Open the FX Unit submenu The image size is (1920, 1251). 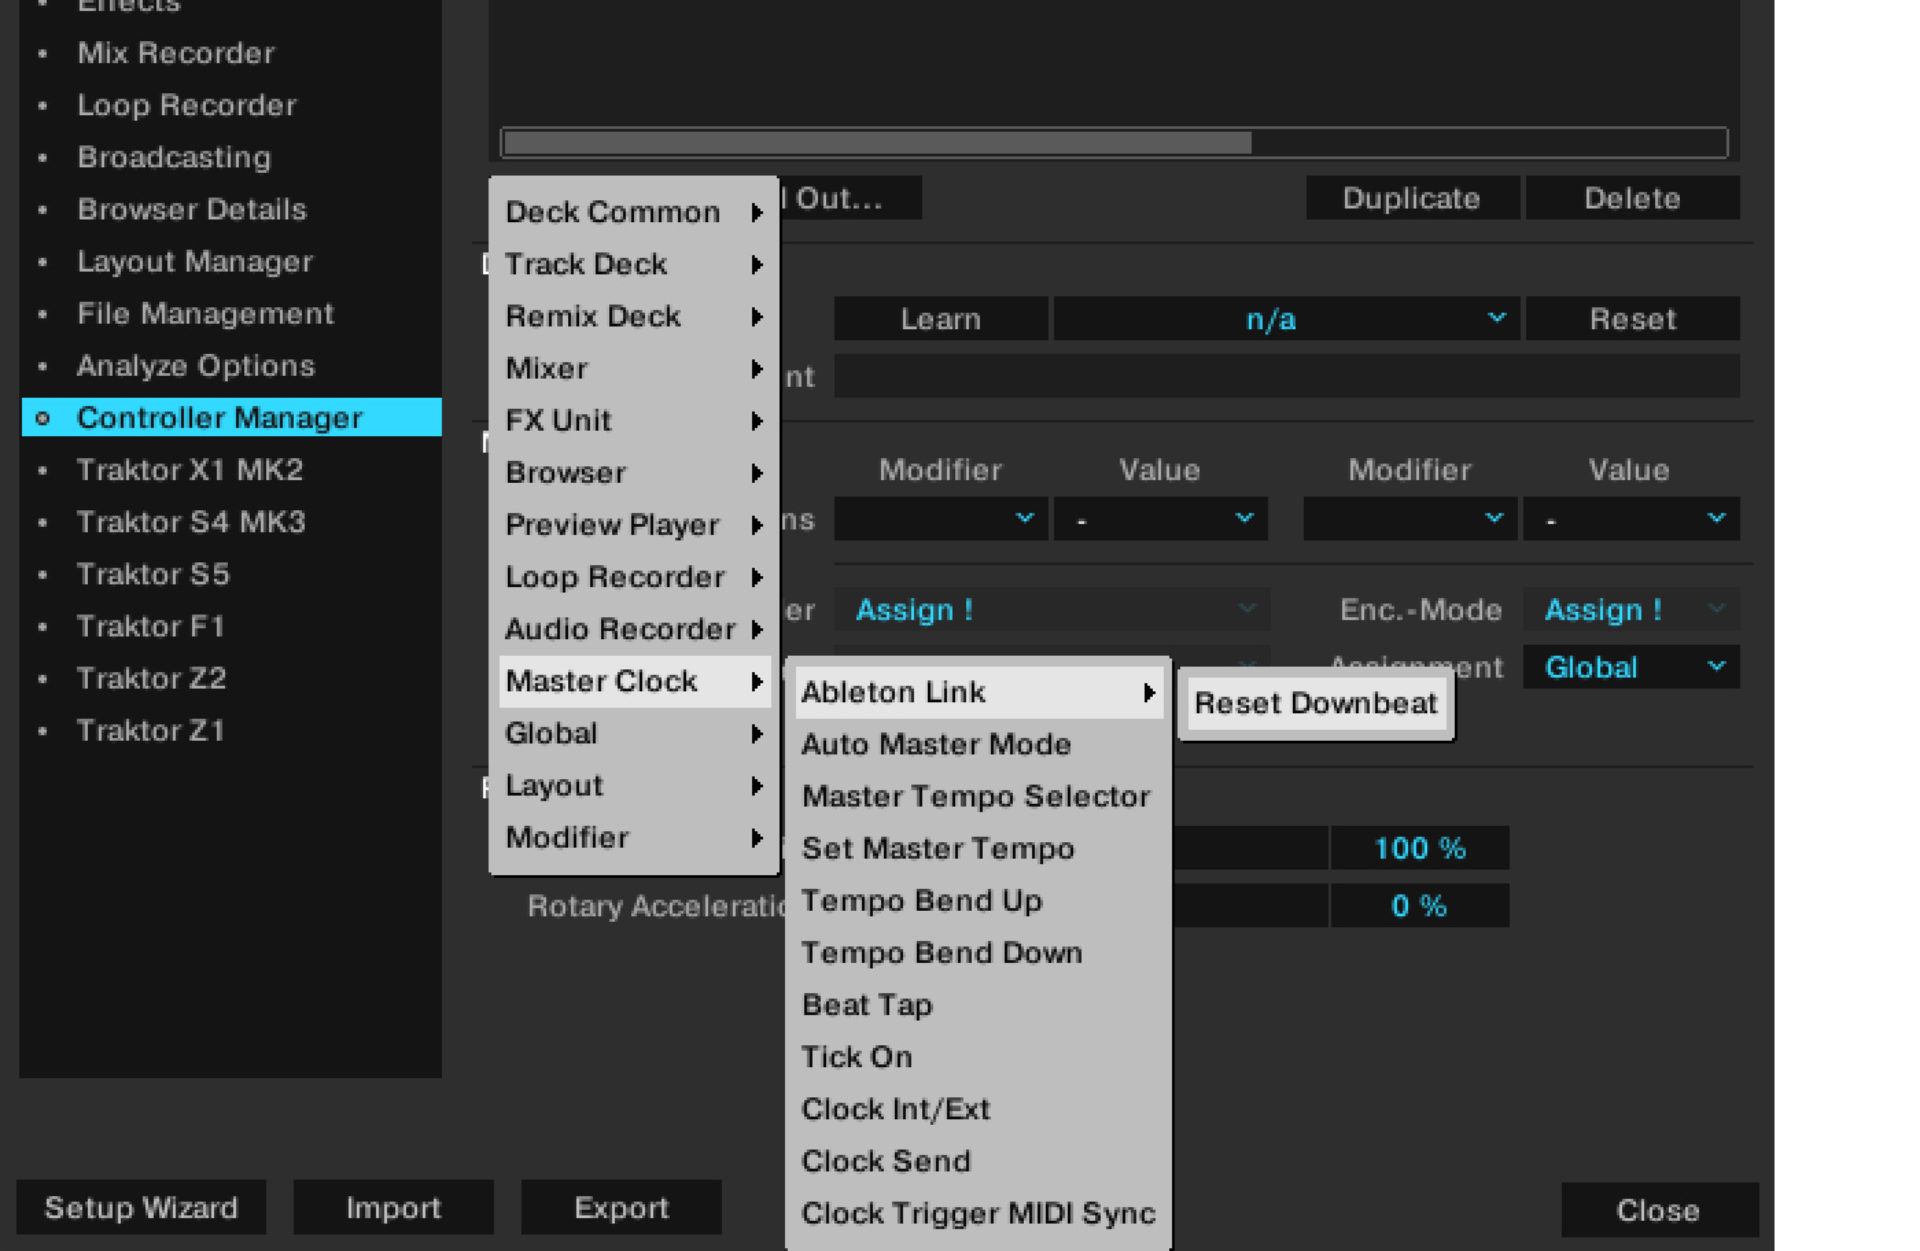pyautogui.click(x=634, y=420)
